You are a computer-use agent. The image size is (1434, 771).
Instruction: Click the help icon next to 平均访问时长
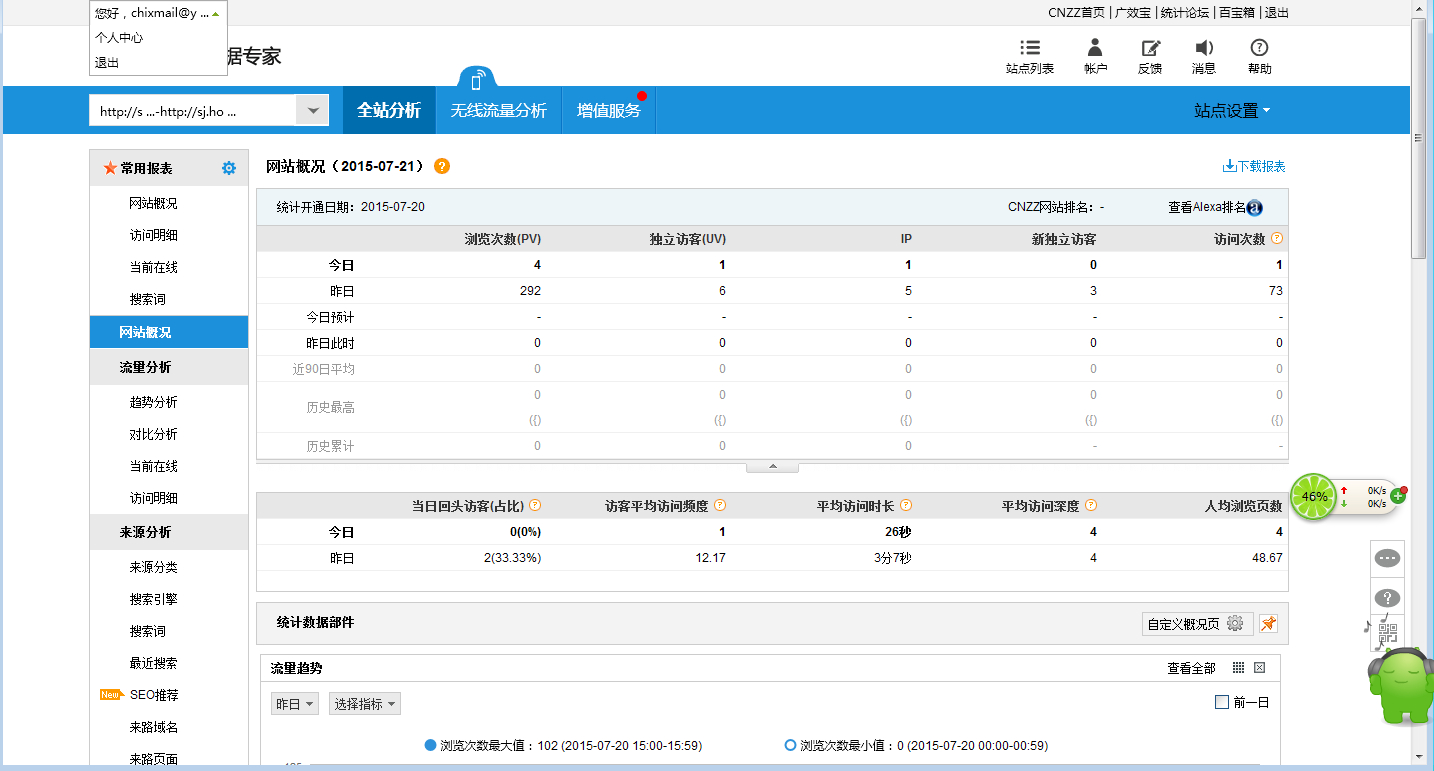pos(906,506)
